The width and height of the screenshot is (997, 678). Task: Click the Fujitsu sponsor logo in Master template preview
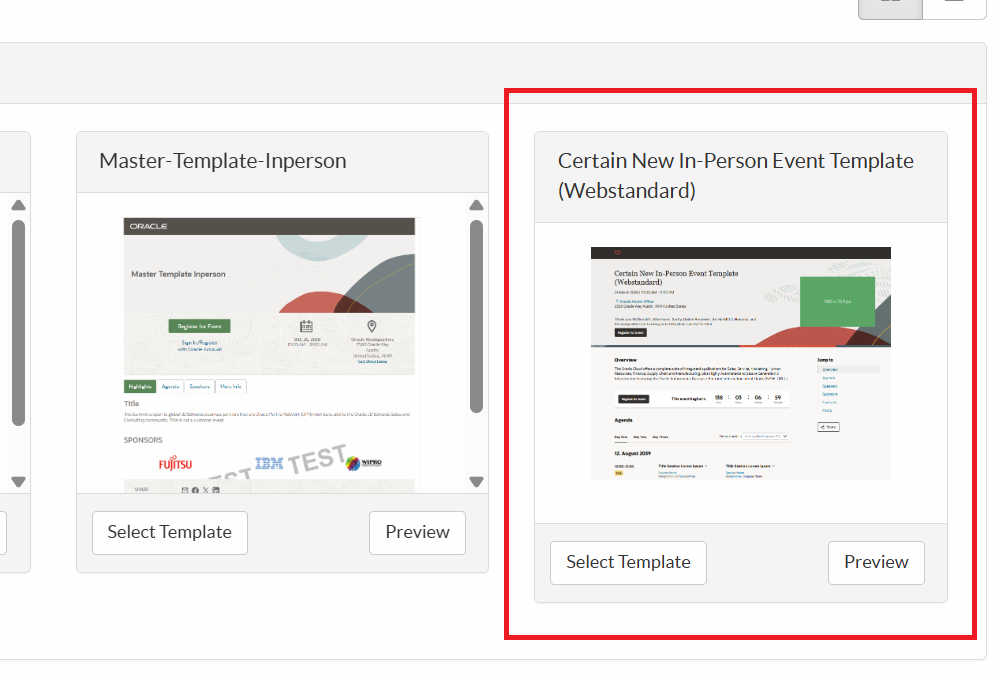(175, 464)
